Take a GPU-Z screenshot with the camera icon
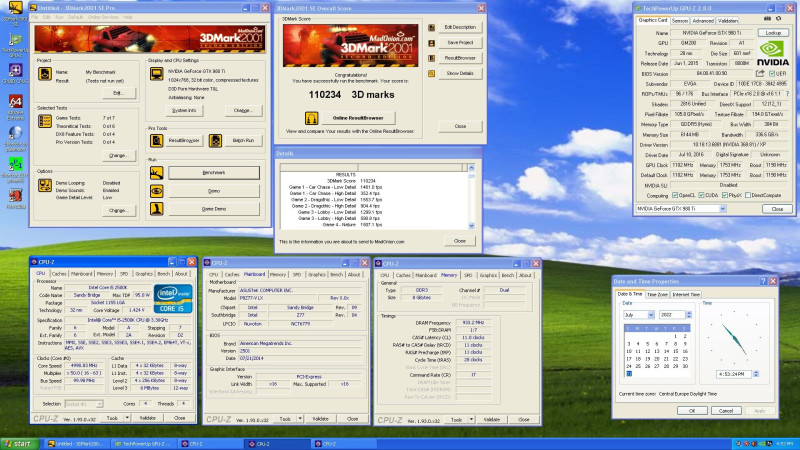 (767, 18)
